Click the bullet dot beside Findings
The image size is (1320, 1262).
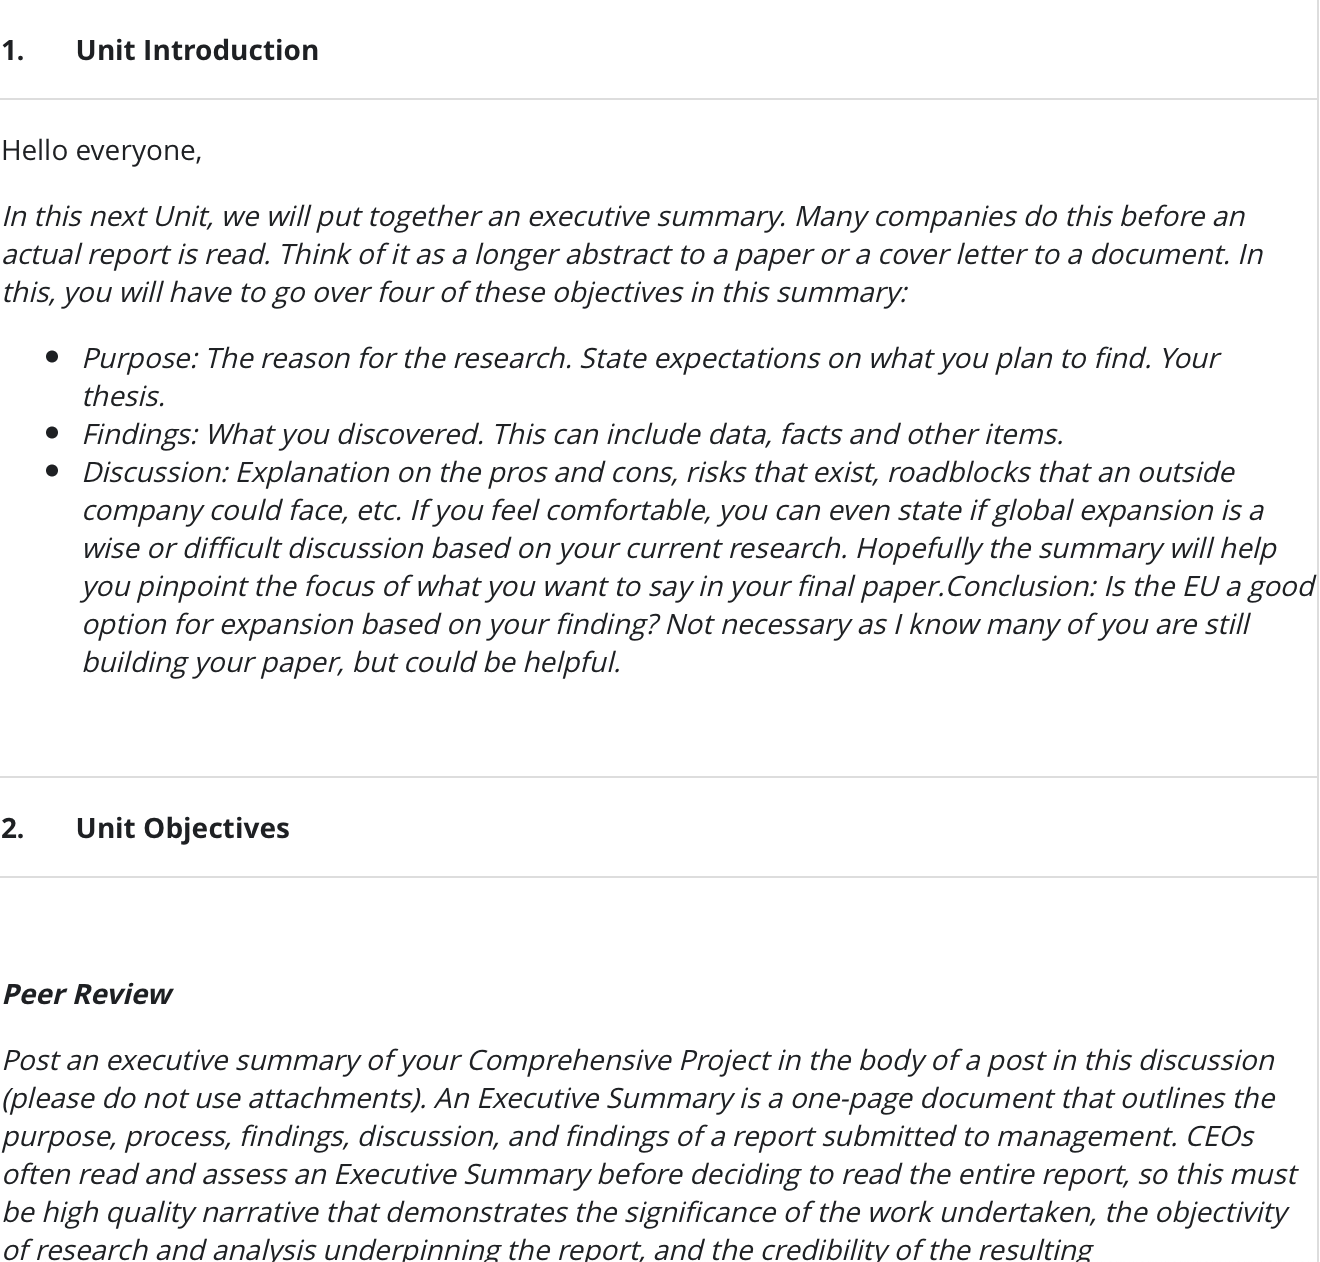52,433
